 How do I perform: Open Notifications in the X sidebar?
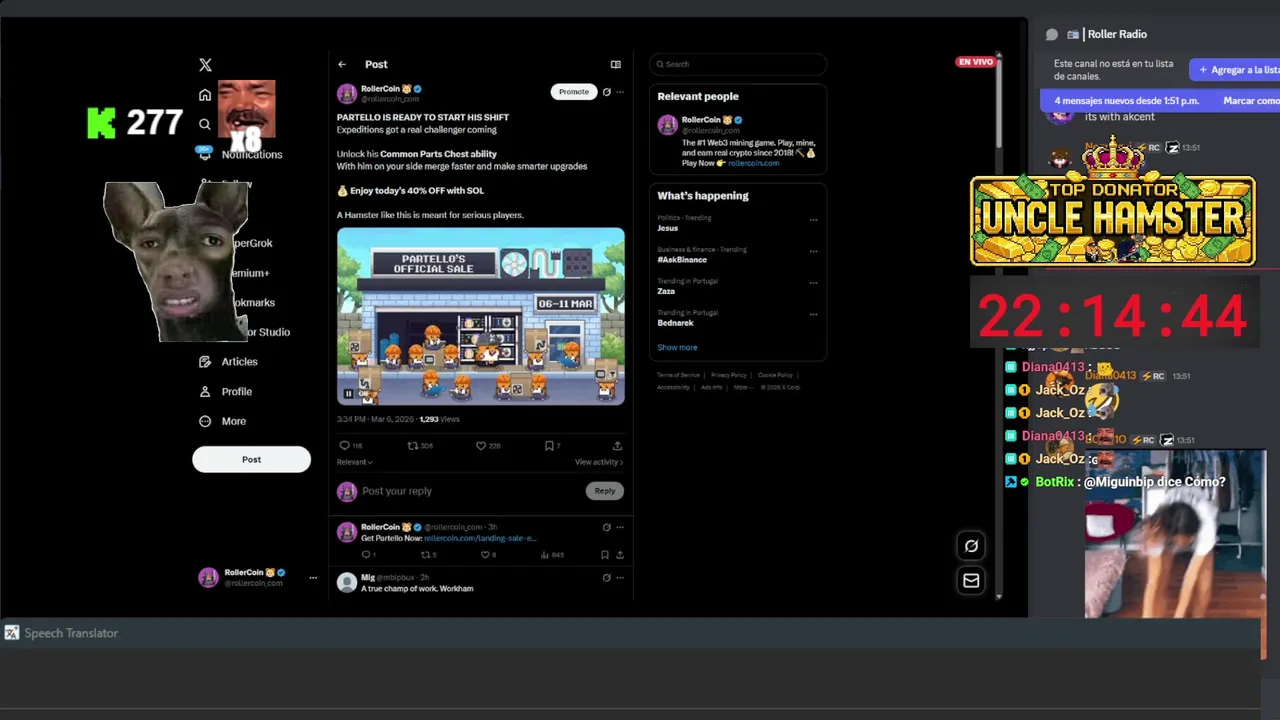(240, 154)
